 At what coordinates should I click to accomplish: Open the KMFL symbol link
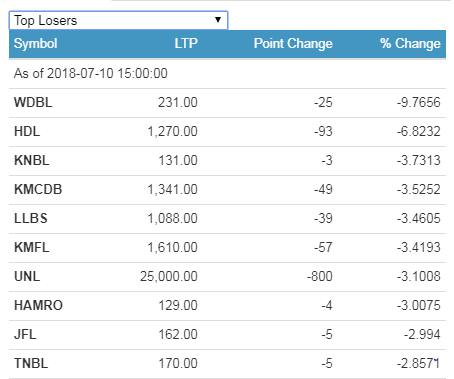pyautogui.click(x=32, y=247)
